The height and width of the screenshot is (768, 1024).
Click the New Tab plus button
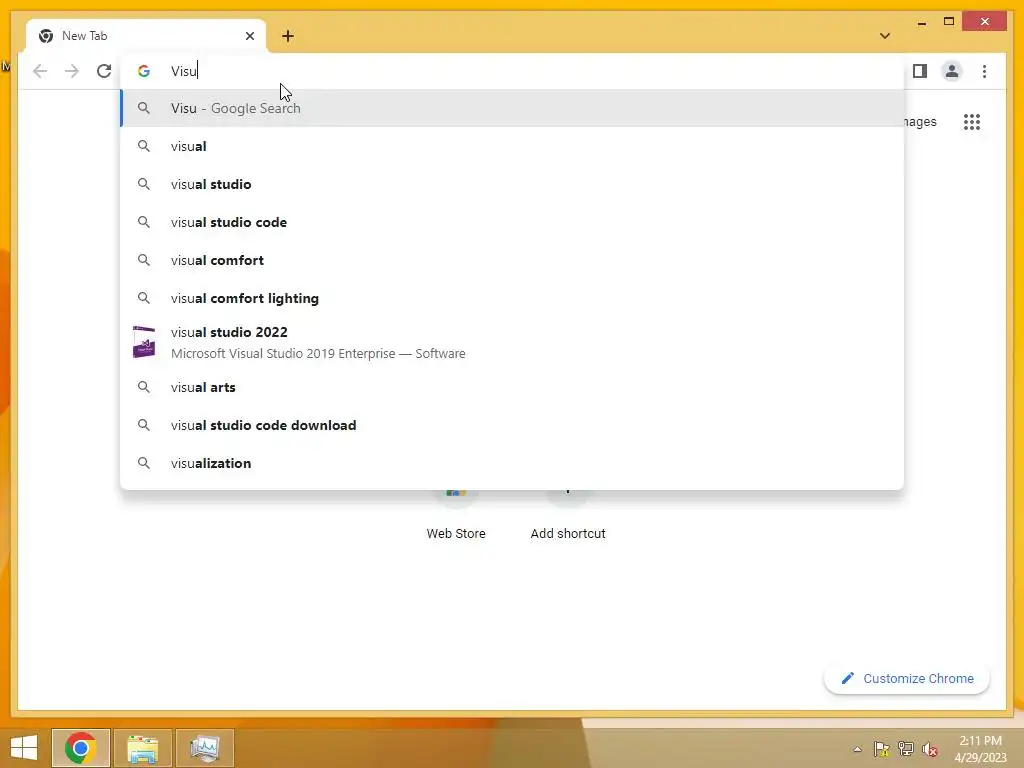tap(288, 36)
